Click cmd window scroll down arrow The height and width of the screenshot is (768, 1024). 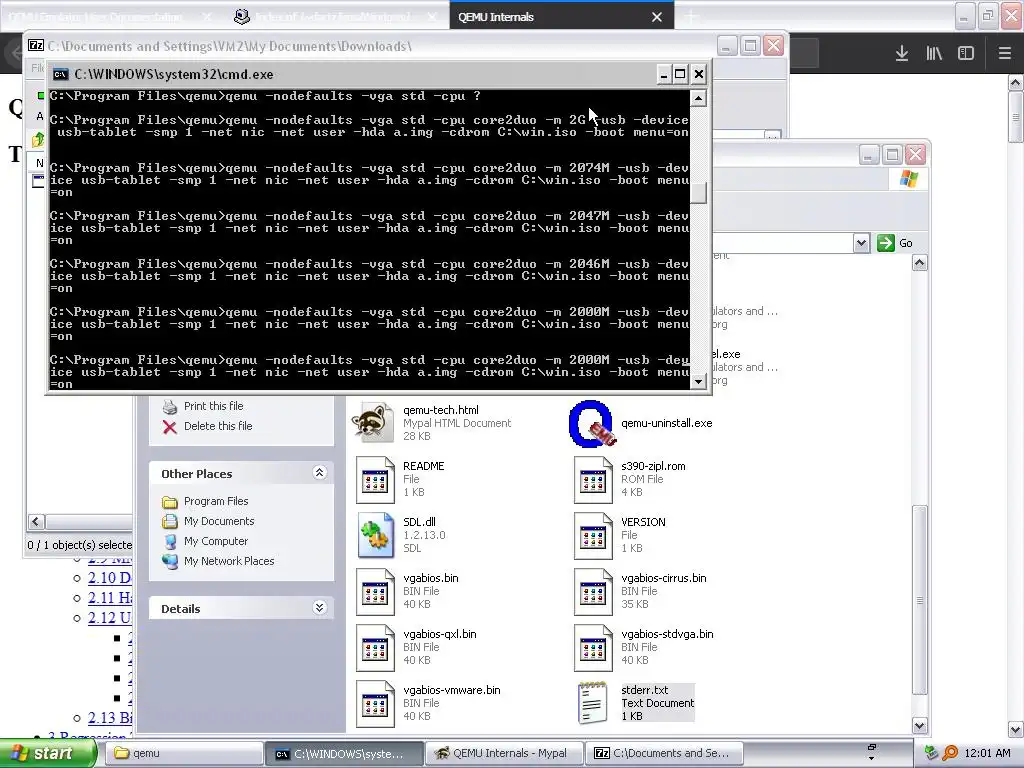[698, 381]
